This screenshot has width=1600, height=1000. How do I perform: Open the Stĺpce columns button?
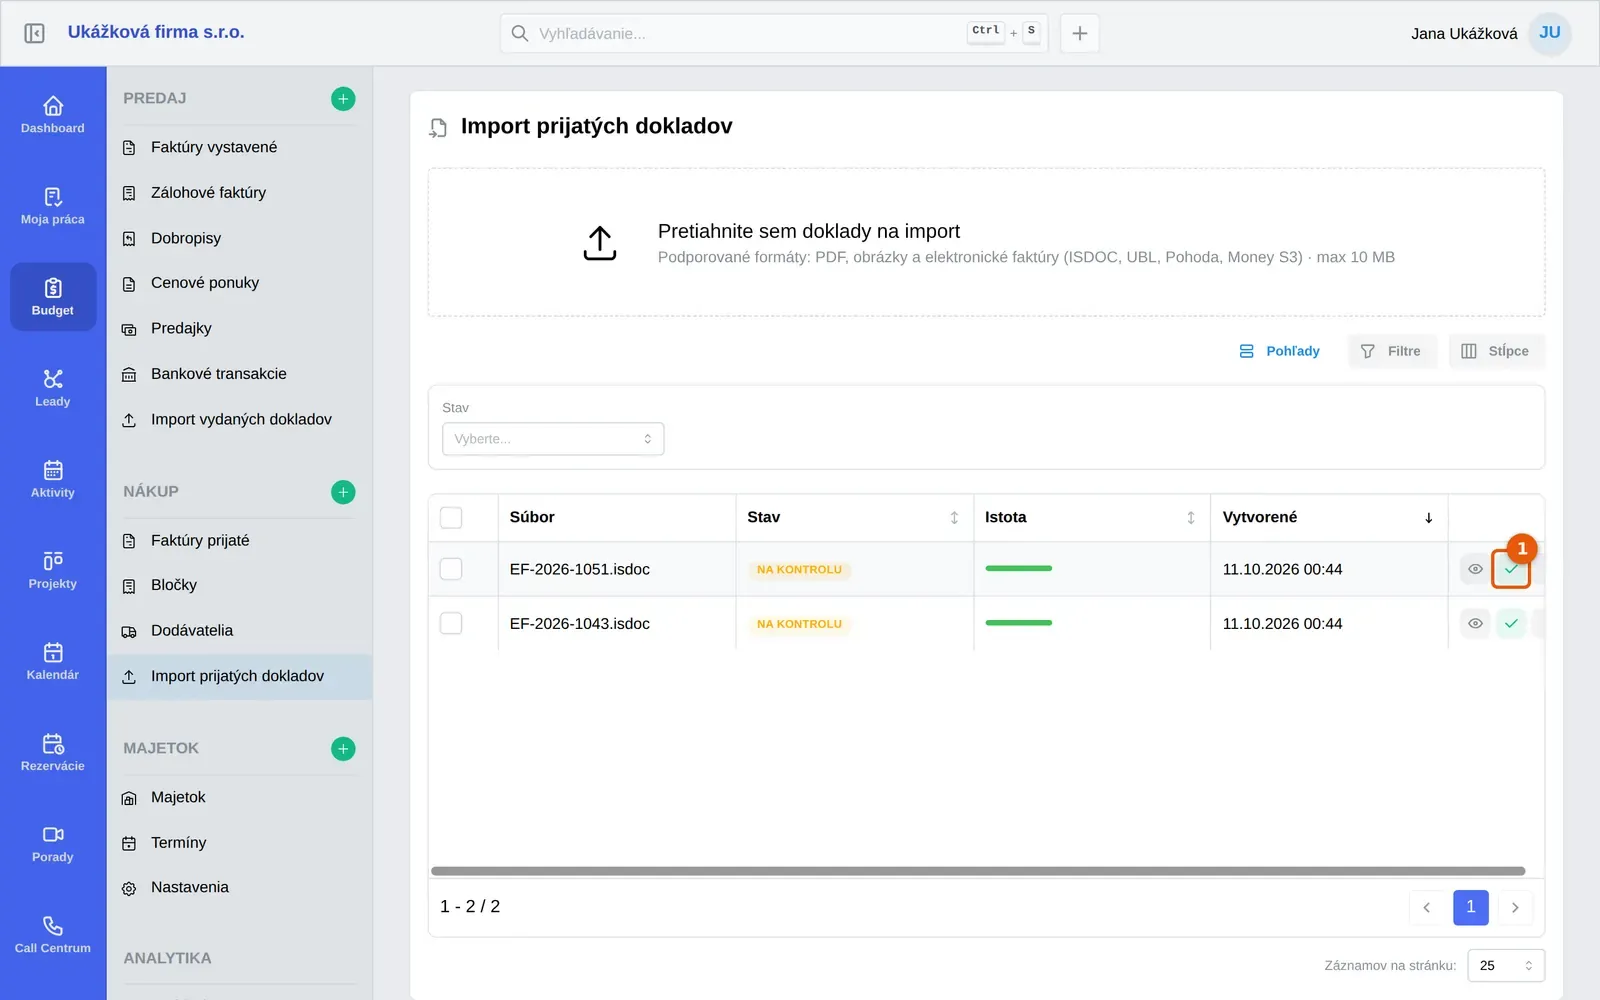(1496, 351)
